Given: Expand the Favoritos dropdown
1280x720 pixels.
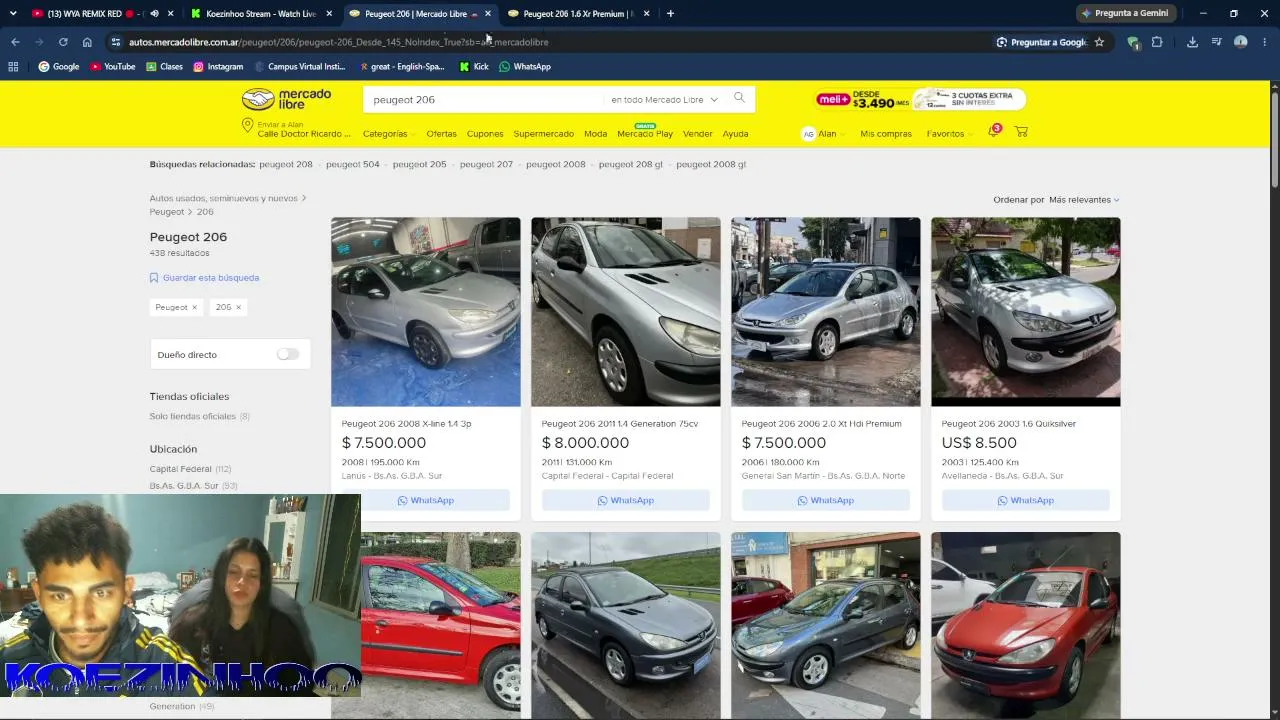Looking at the screenshot, I should click(948, 134).
